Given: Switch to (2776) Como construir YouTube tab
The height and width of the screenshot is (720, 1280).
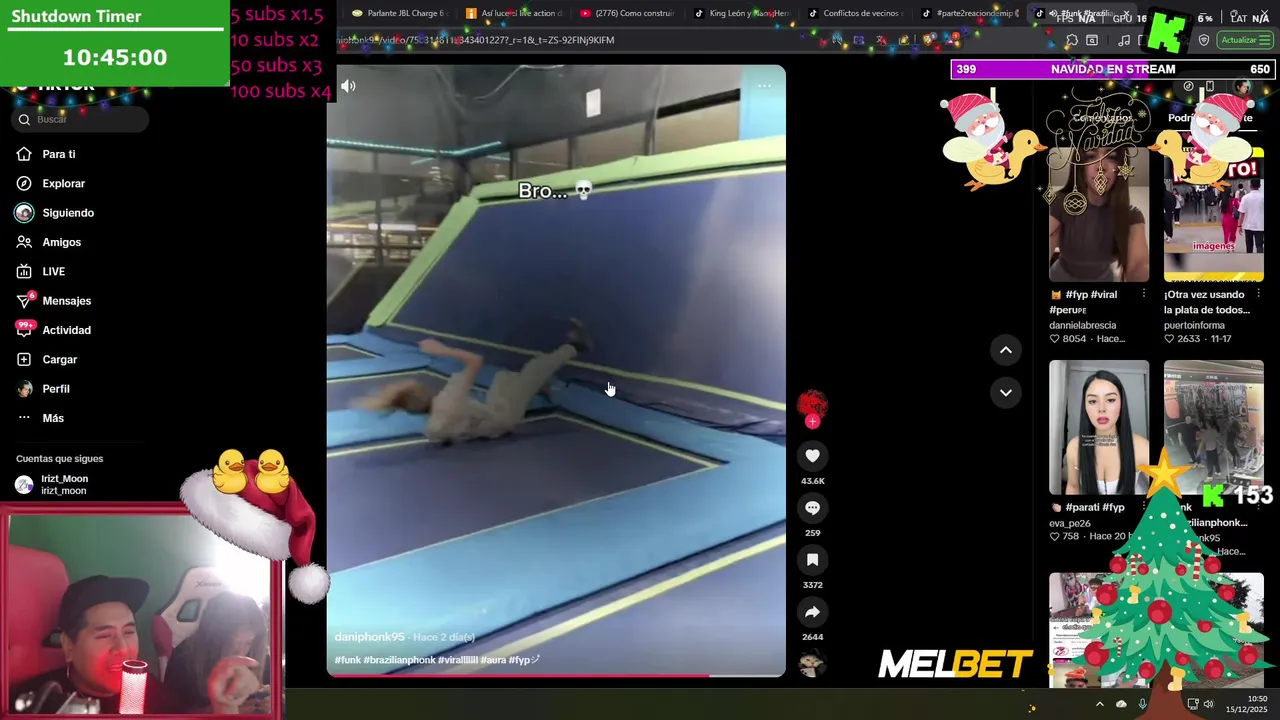Looking at the screenshot, I should pos(627,13).
